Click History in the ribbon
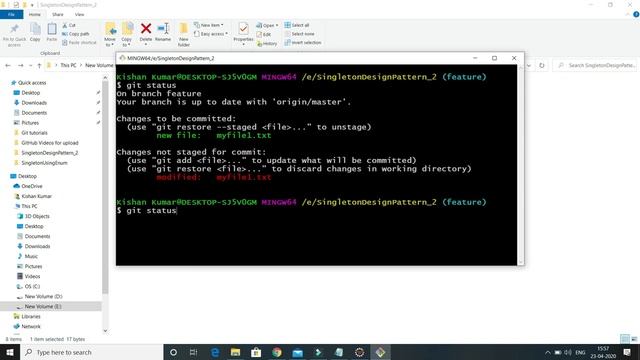640x360 pixels. click(267, 43)
